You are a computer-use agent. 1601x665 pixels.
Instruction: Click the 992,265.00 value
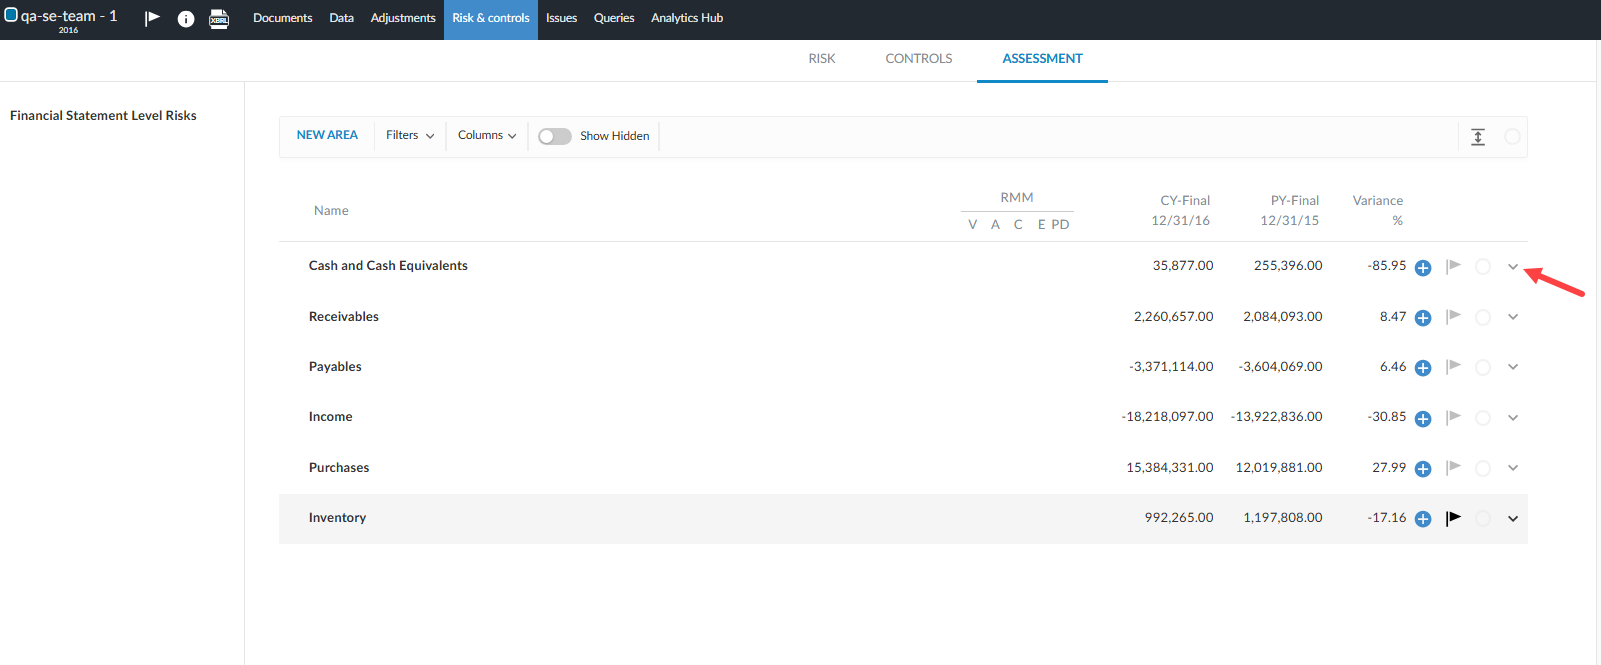[1179, 518]
